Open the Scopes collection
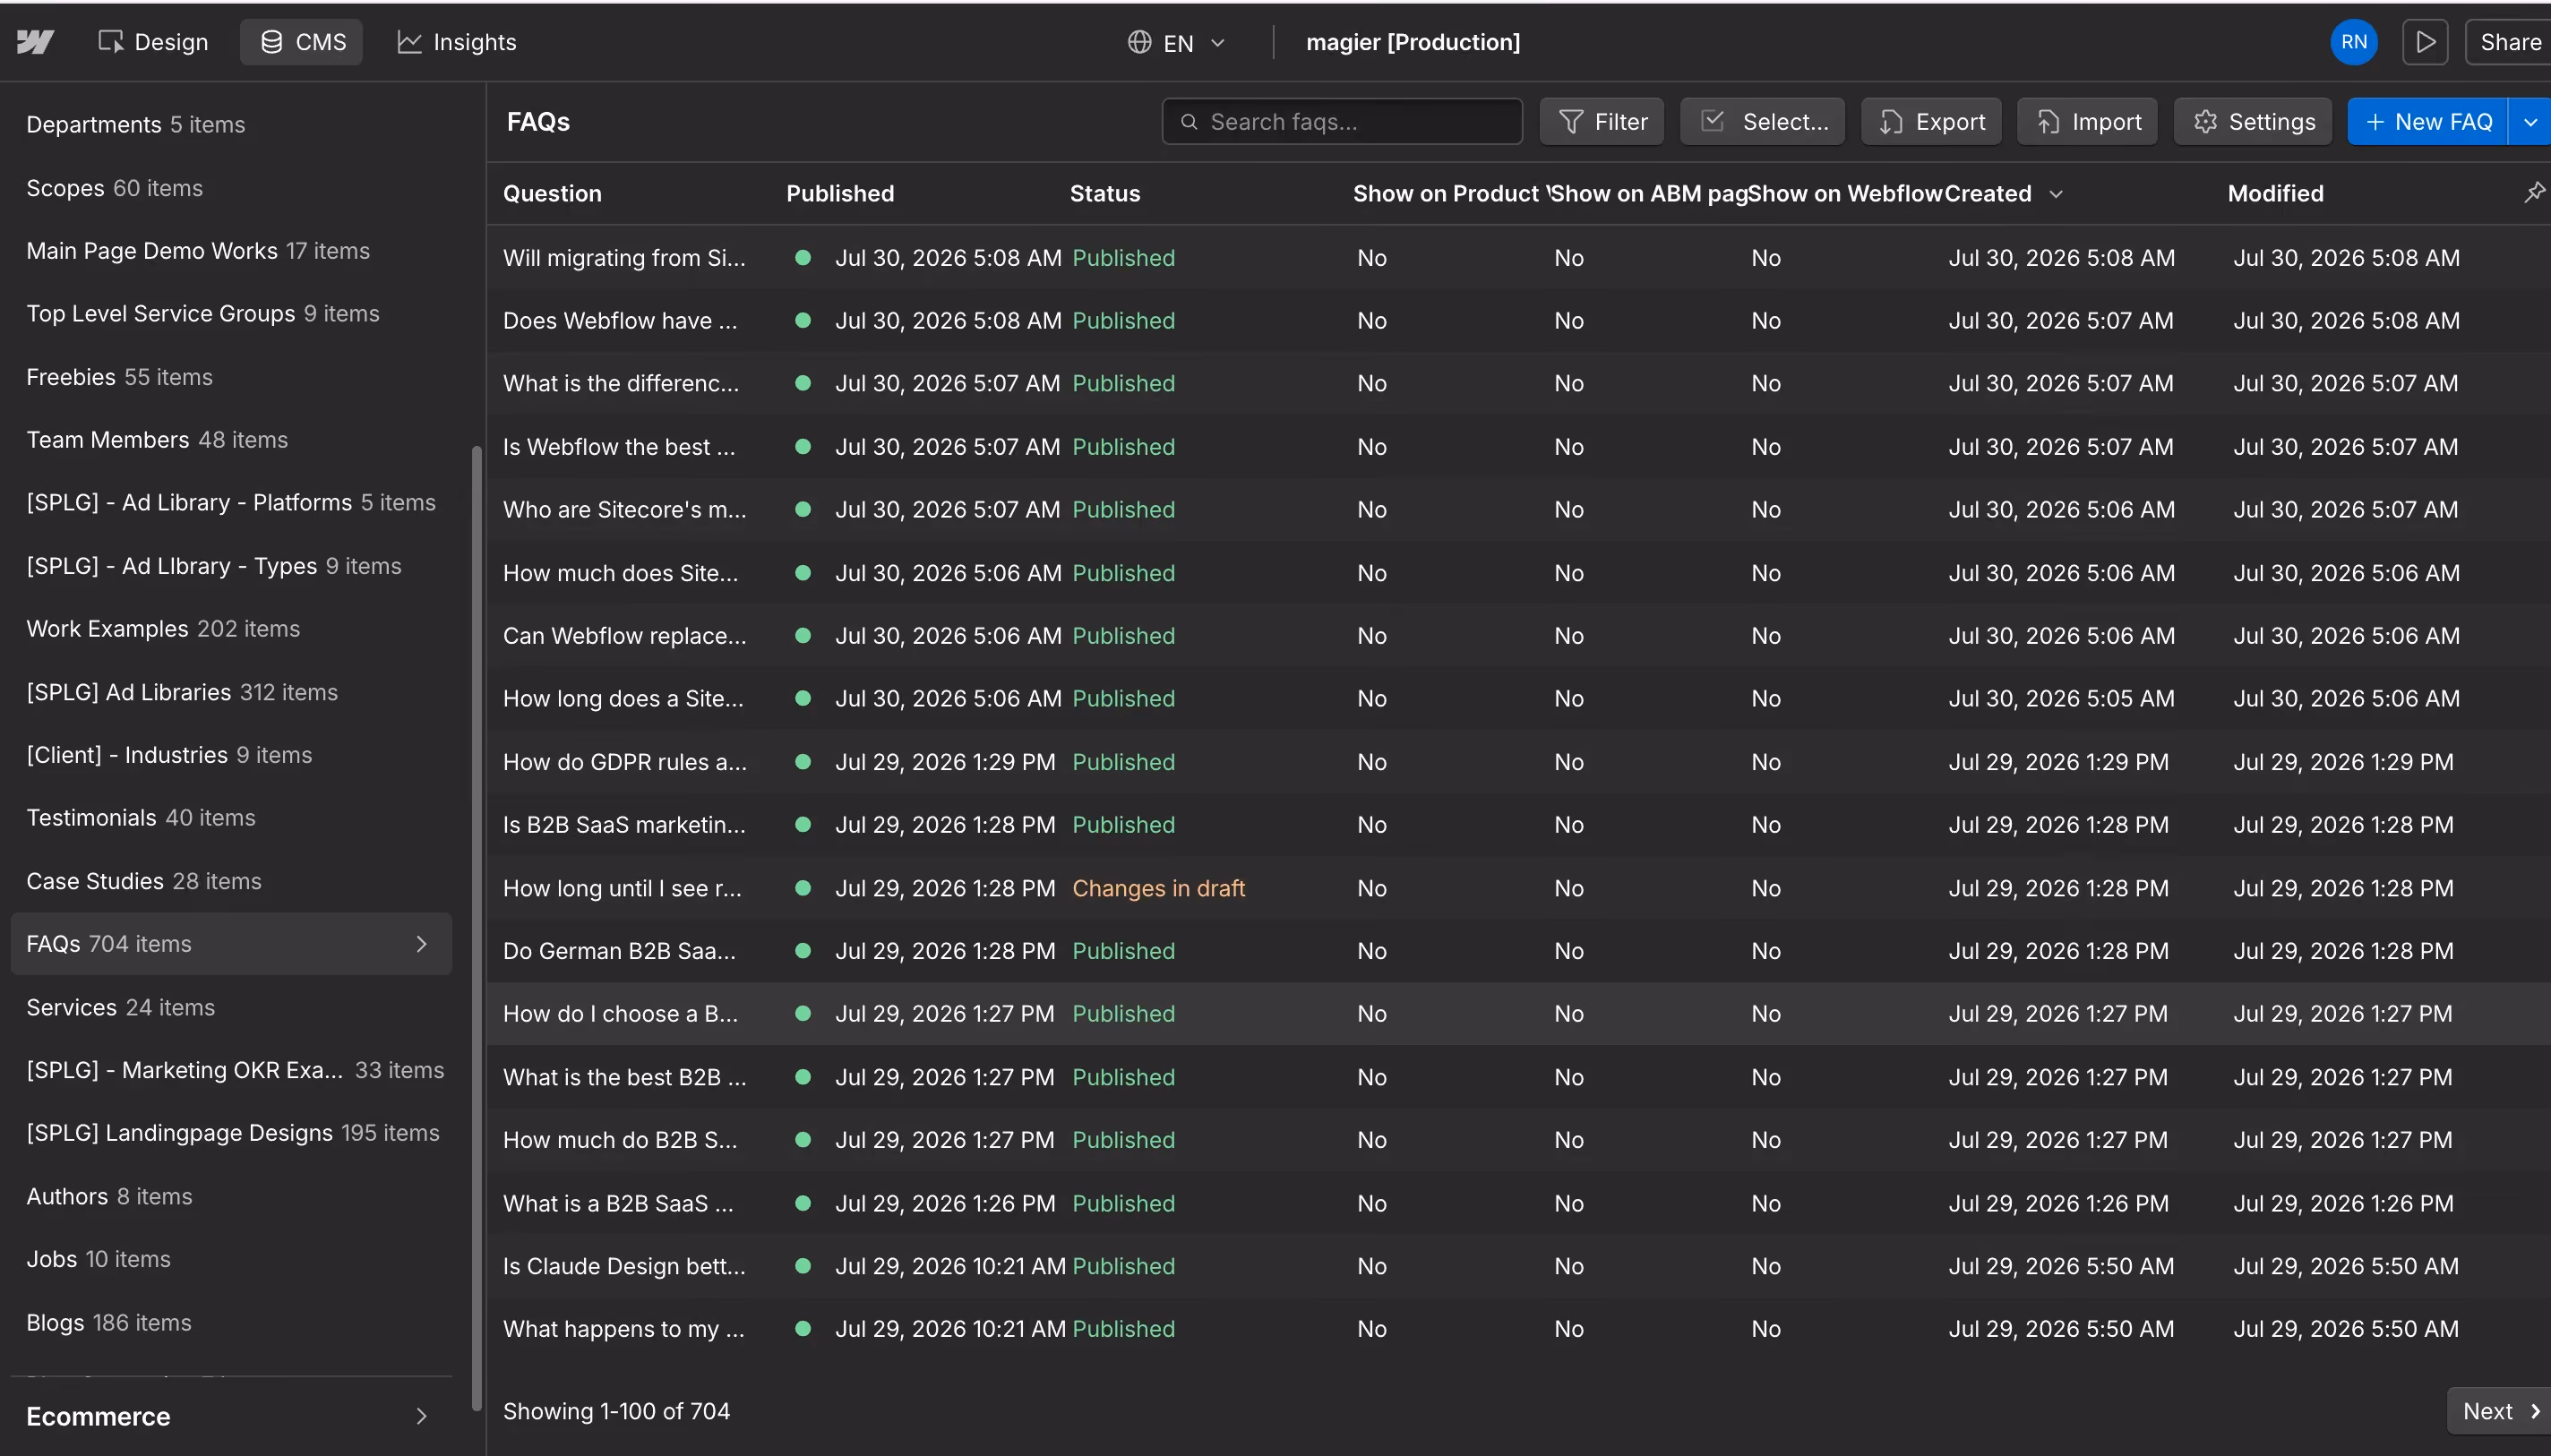 (x=231, y=188)
